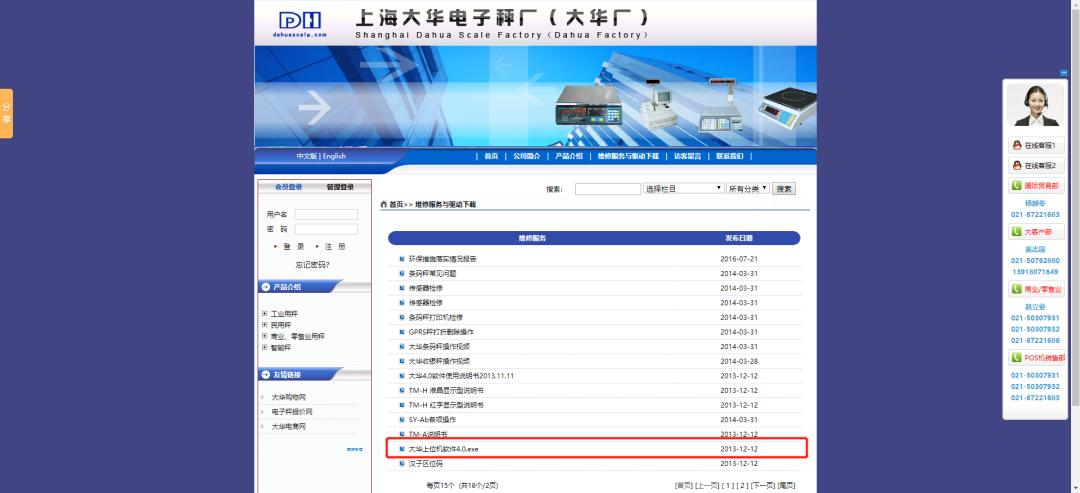Viewport: 1080px width, 493px height.
Task: Open the 访客留言 navigation item
Action: point(687,156)
